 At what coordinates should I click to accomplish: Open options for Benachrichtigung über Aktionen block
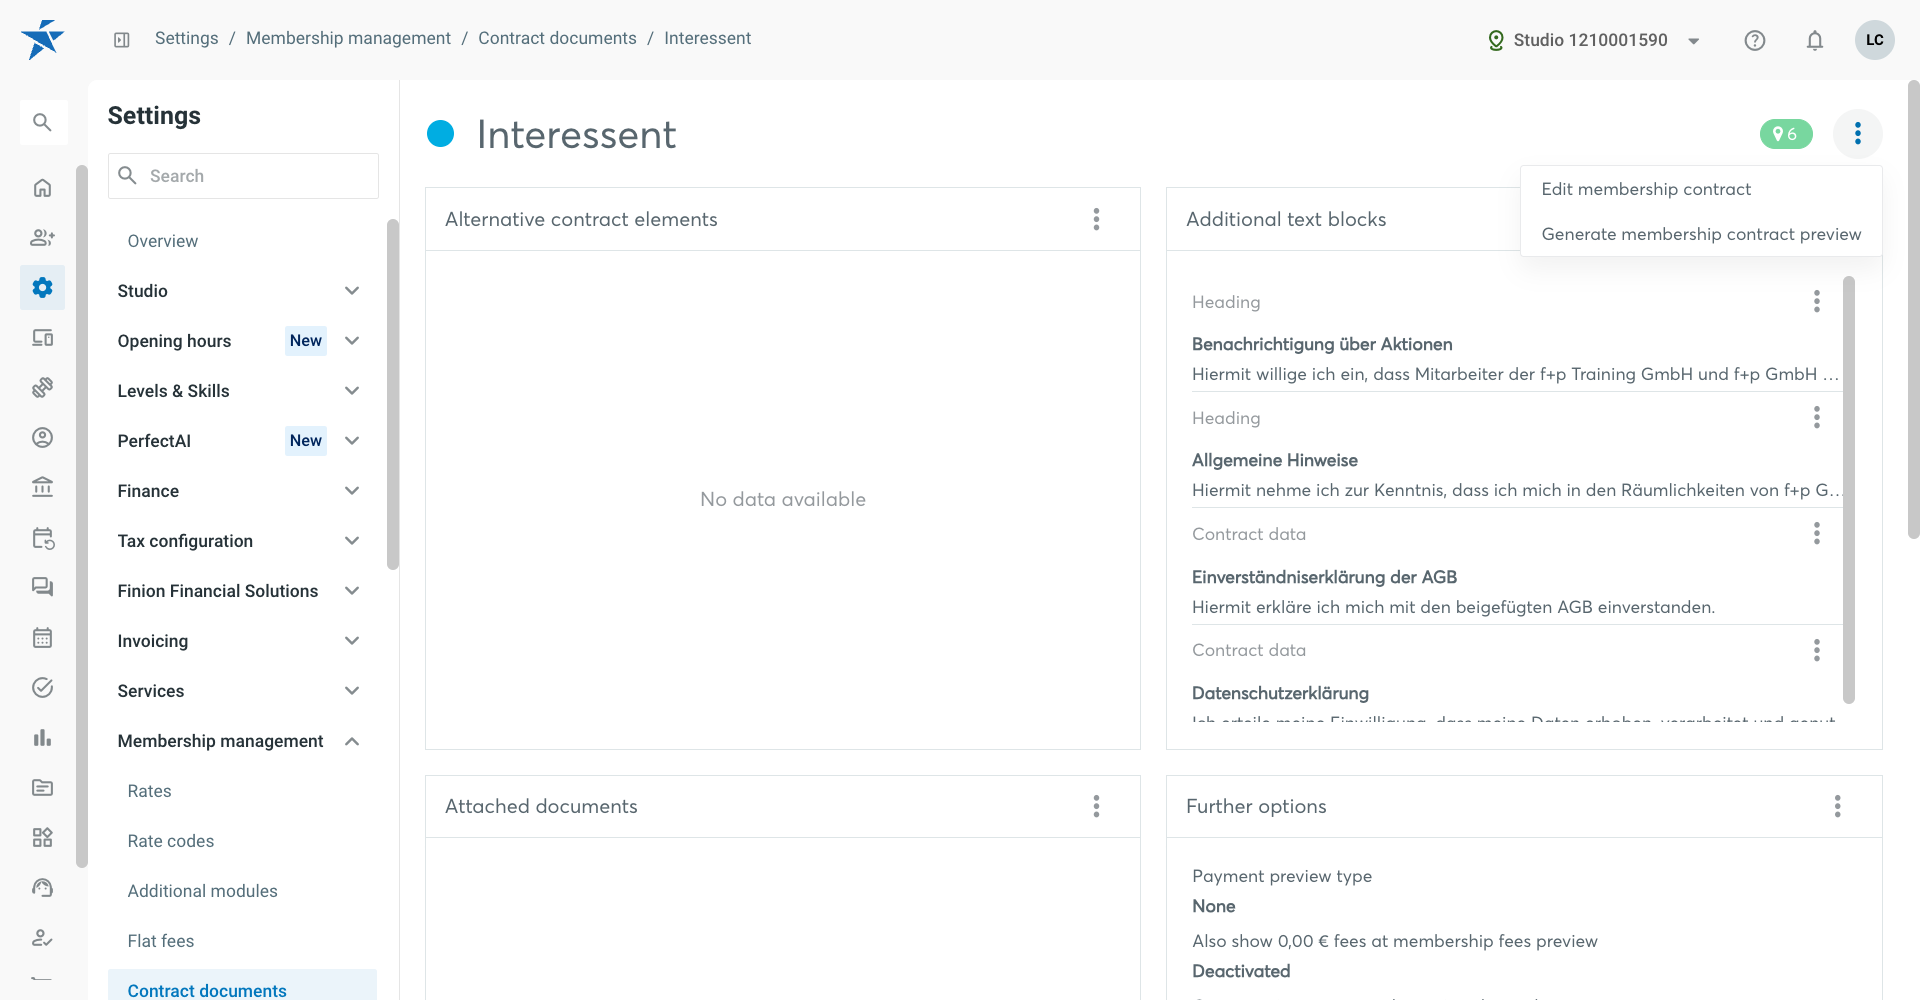pyautogui.click(x=1817, y=302)
